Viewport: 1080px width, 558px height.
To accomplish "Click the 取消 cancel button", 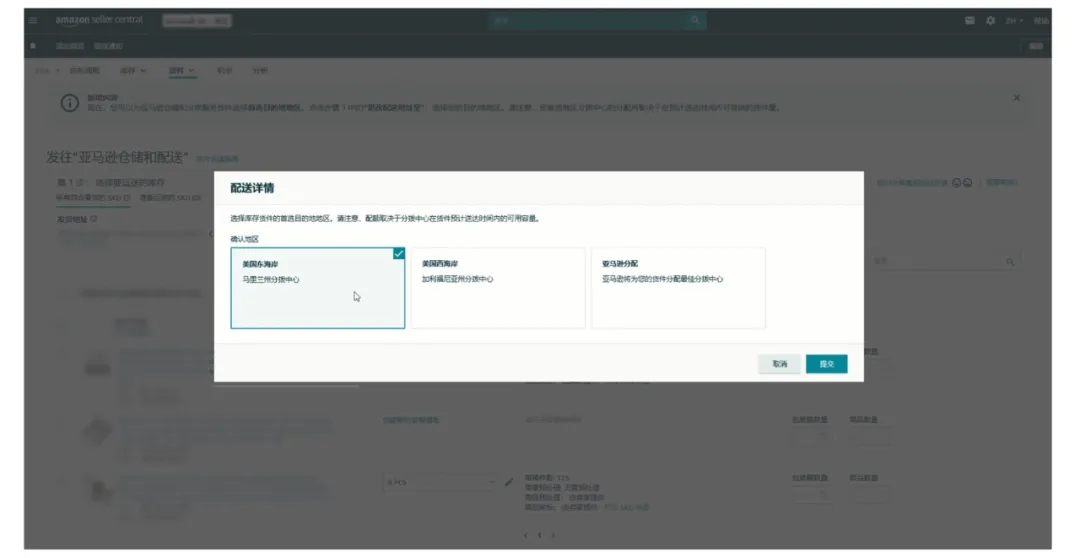I will 779,364.
